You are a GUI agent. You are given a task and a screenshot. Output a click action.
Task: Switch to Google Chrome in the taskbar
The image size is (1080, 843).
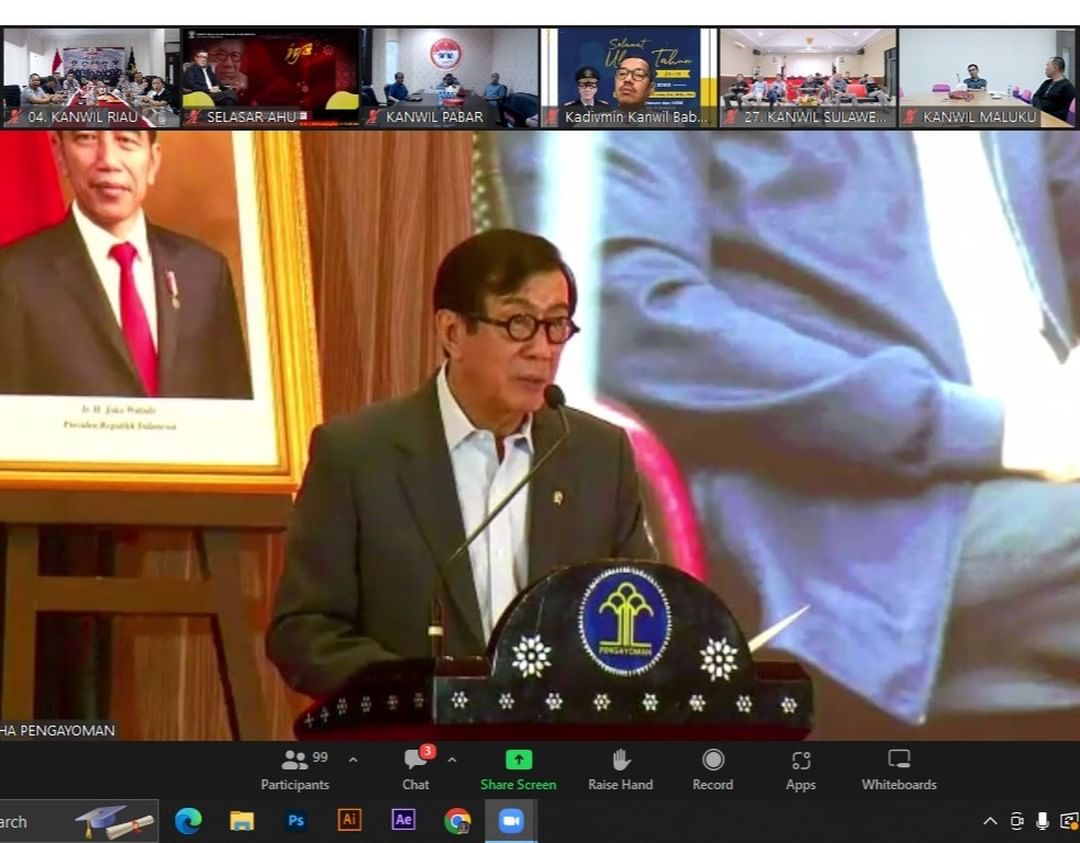[x=457, y=820]
